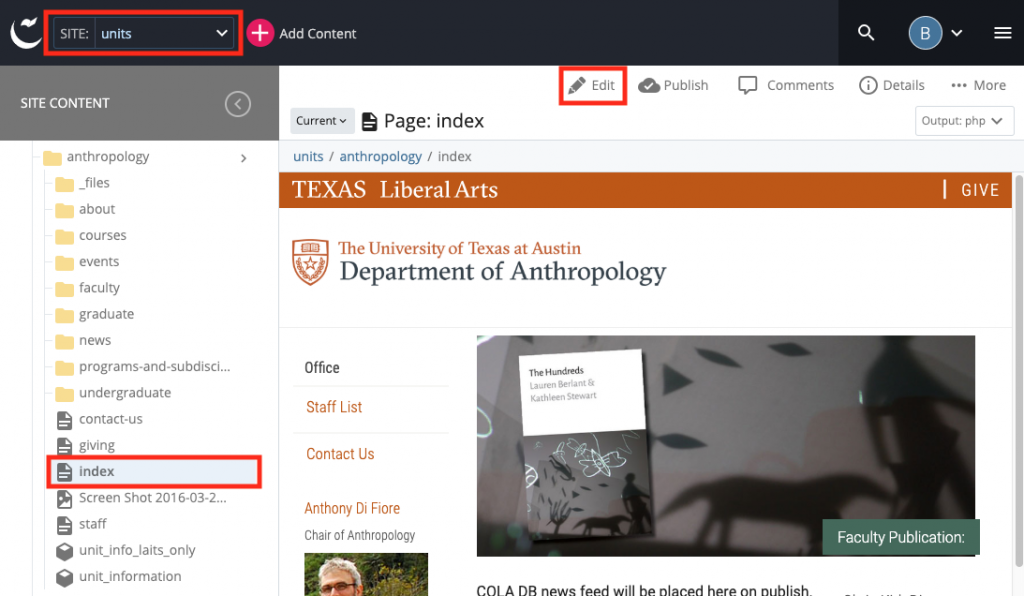The height and width of the screenshot is (596, 1024).
Task: Click the Chair of Anthropology text
Action: pos(359,535)
